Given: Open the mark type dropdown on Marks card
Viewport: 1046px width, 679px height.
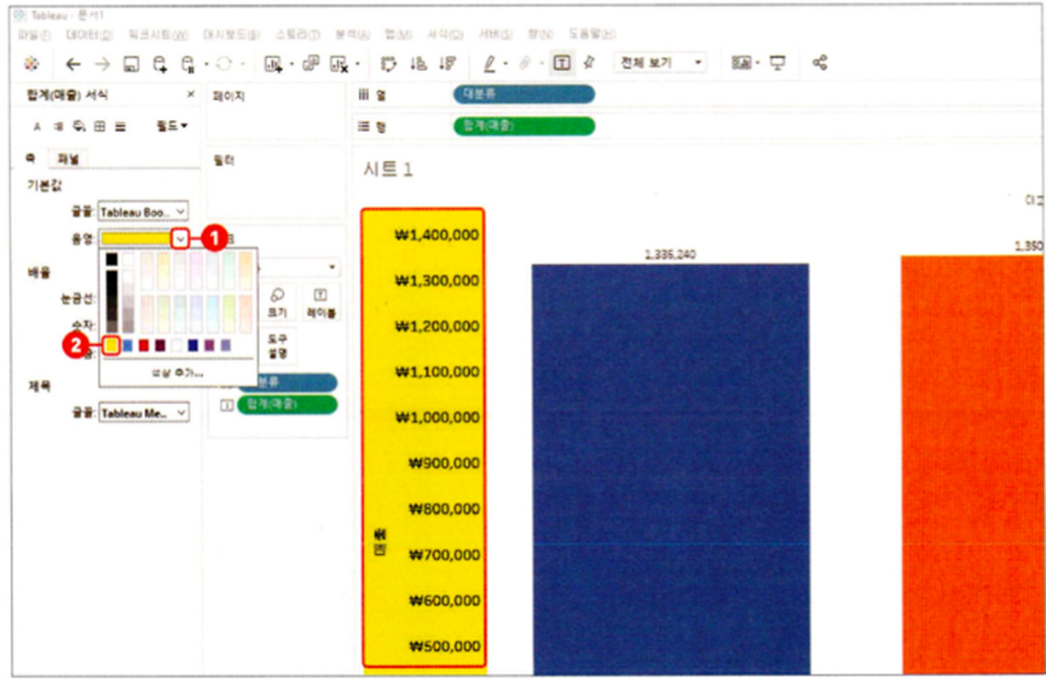Looking at the screenshot, I should tap(332, 267).
